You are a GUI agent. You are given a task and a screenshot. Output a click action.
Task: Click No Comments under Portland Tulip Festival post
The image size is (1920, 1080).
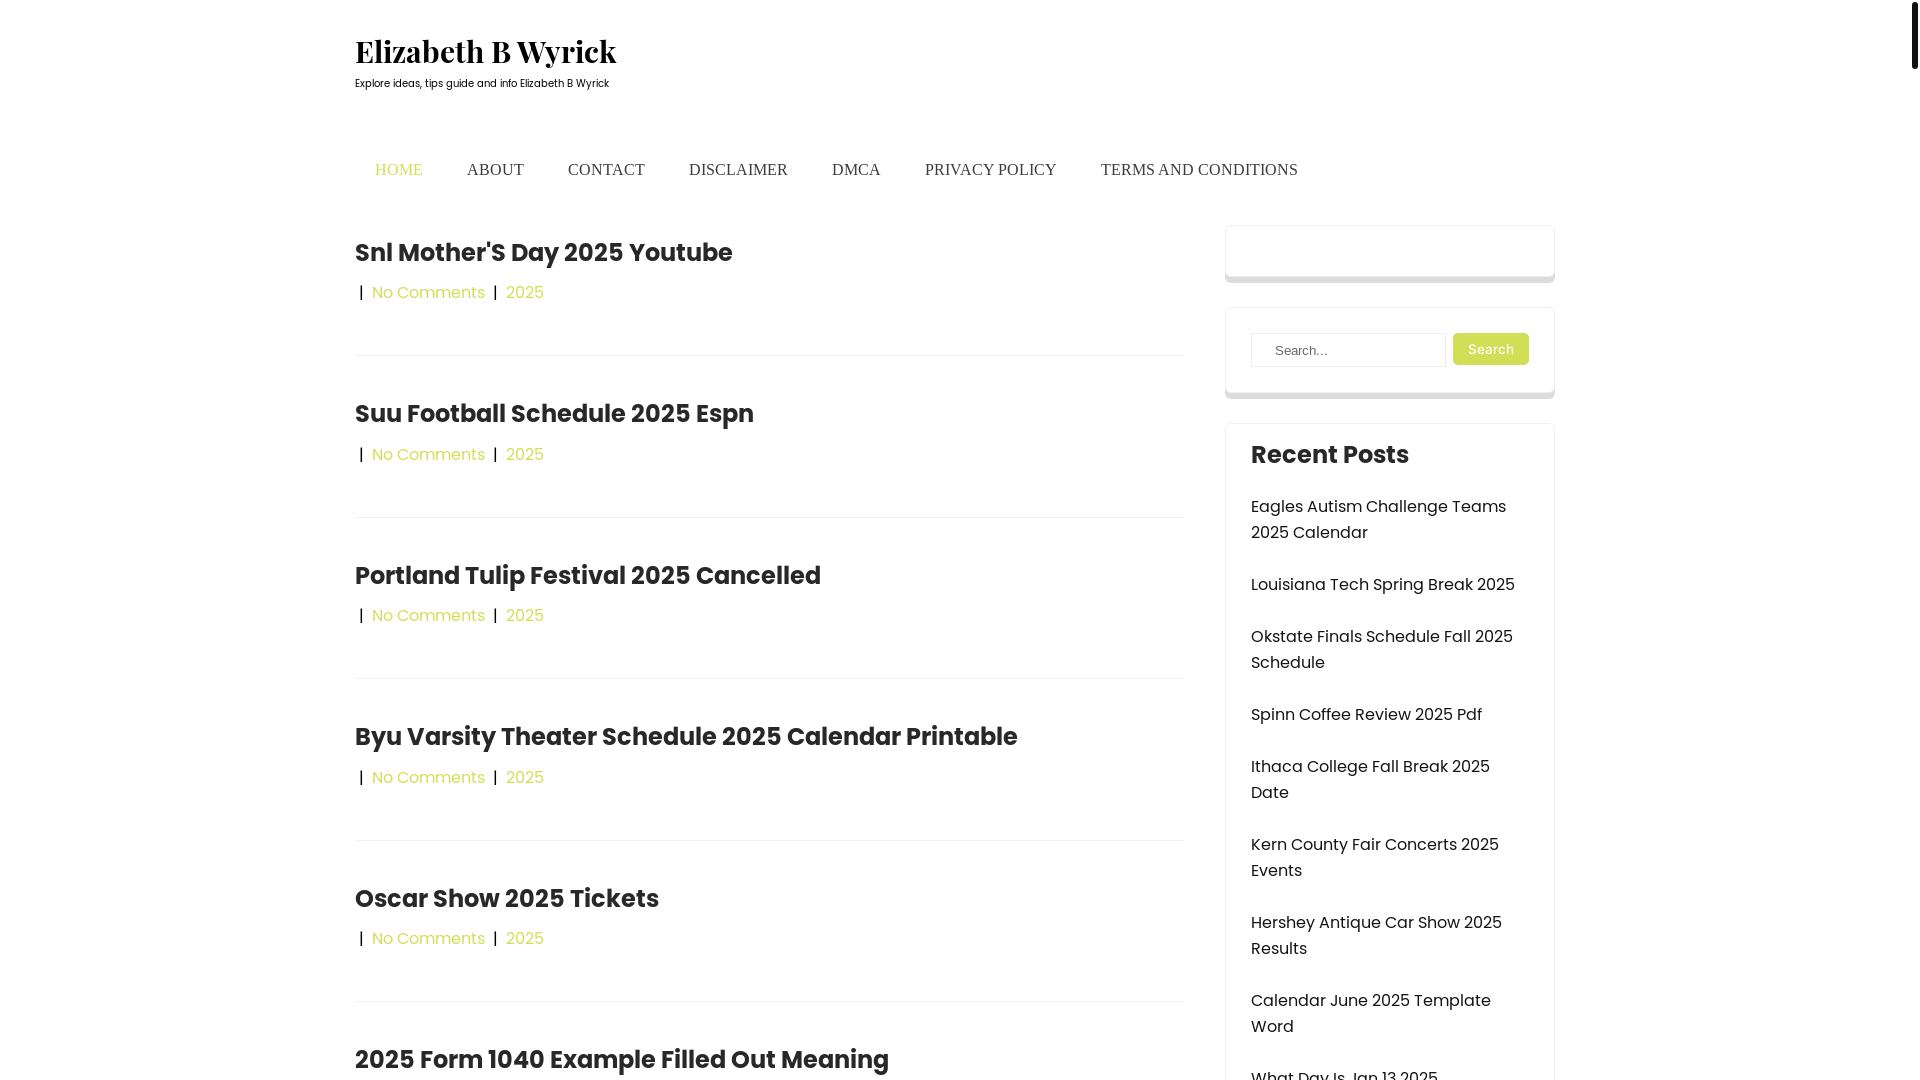click(428, 616)
